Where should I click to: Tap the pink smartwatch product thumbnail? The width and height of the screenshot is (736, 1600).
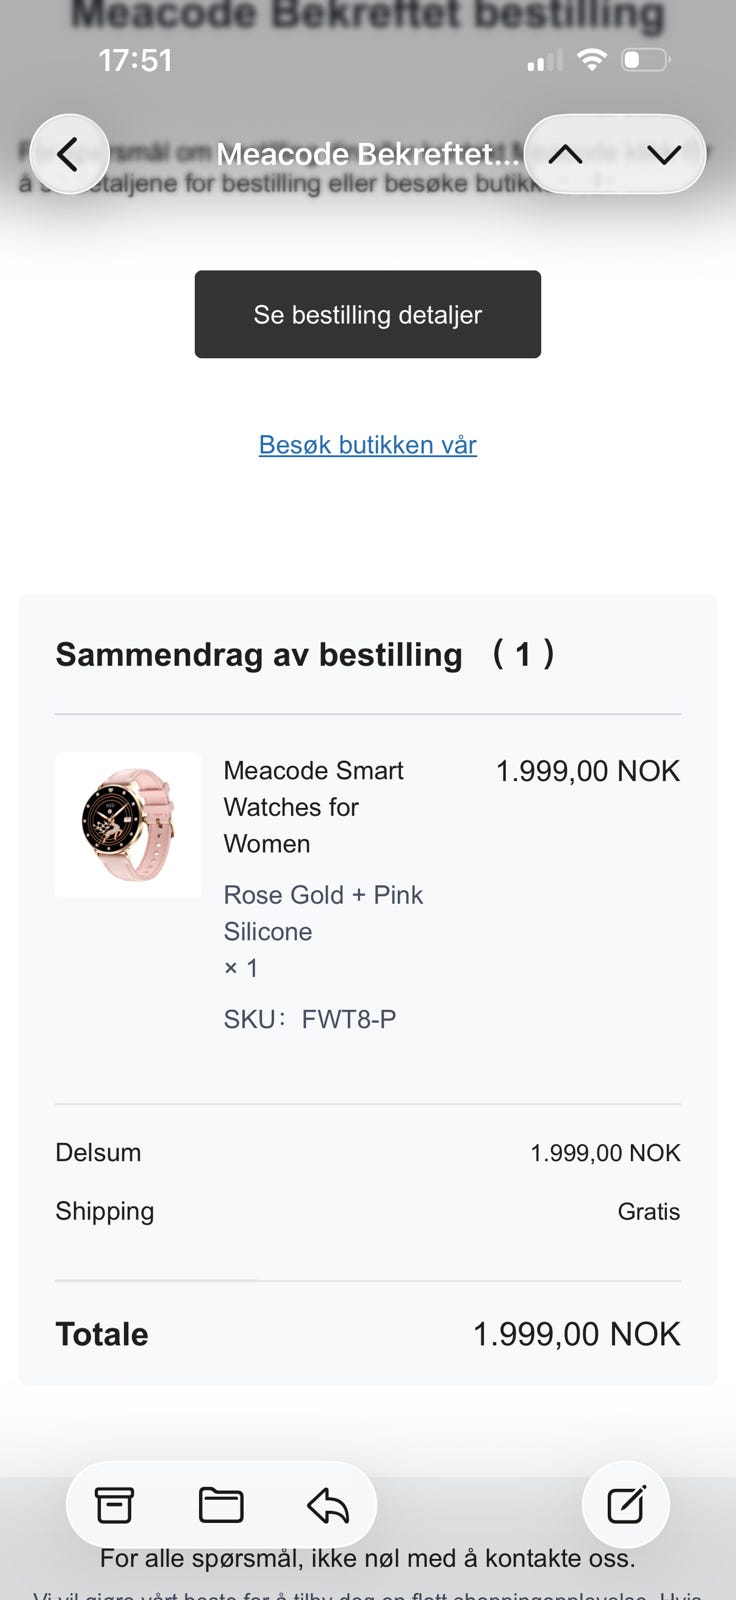(128, 825)
